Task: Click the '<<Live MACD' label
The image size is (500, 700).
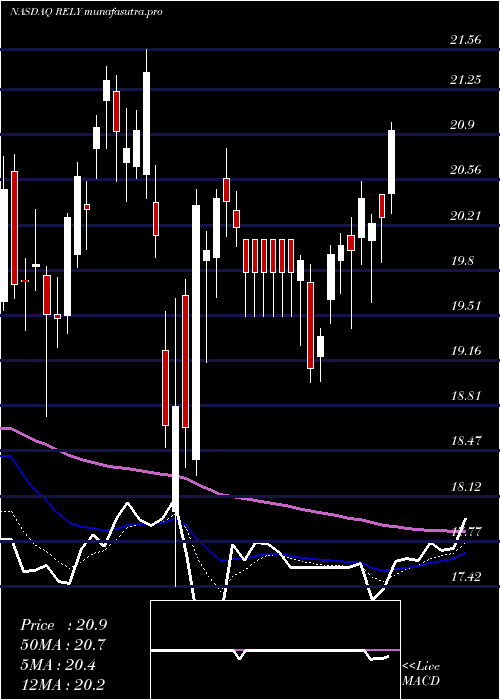Action: click(x=421, y=674)
